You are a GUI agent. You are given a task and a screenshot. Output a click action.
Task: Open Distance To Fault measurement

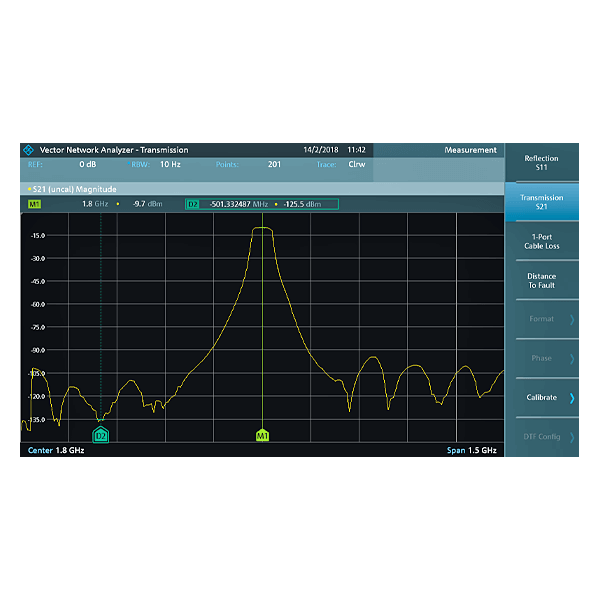(541, 281)
